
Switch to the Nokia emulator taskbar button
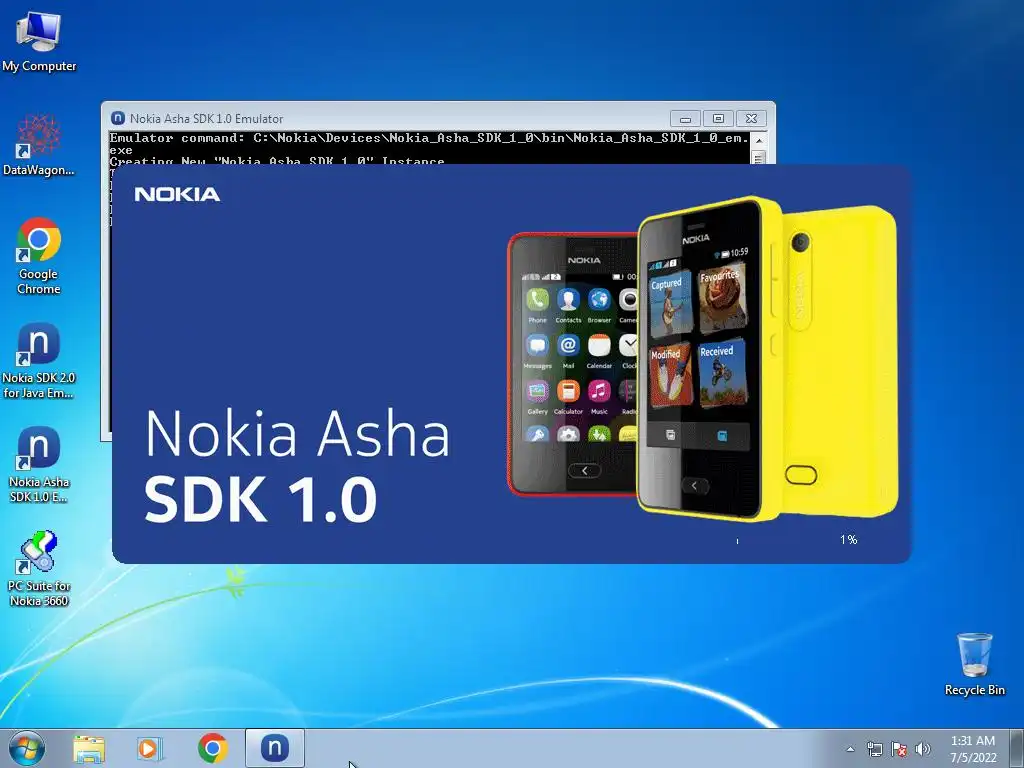pyautogui.click(x=275, y=748)
